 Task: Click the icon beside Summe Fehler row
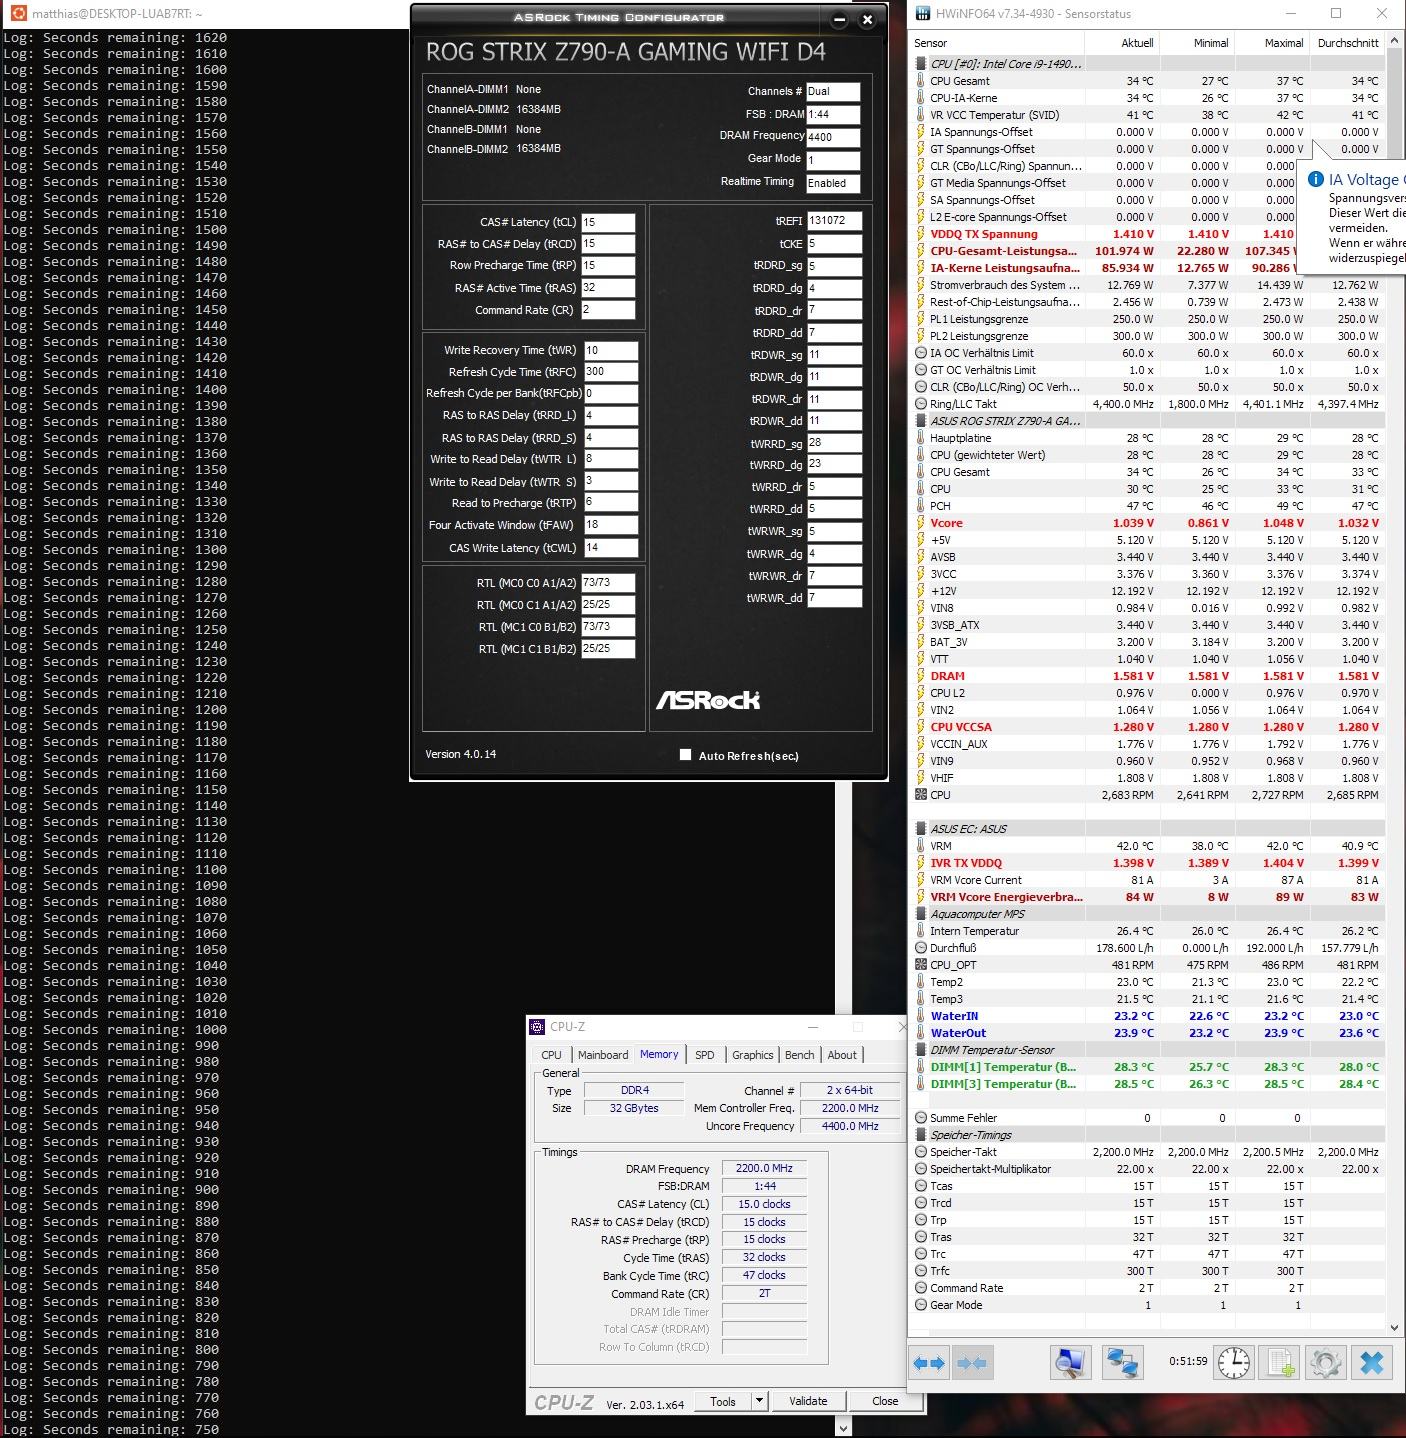(x=921, y=1118)
